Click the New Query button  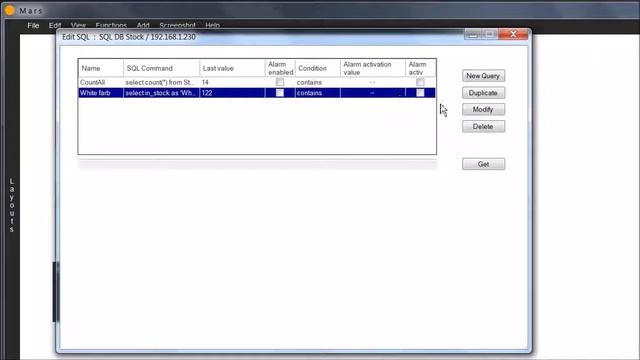(483, 76)
